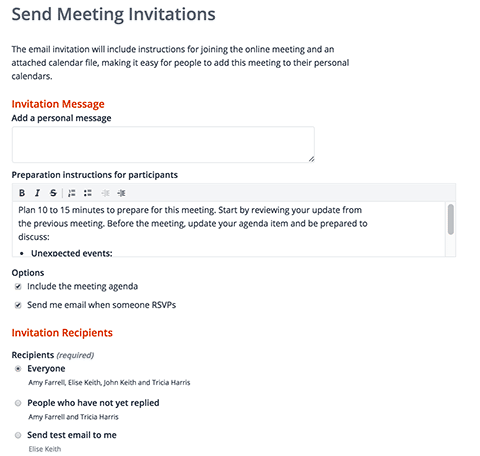Click Include the meeting agenda label
This screenshot has height=456, width=480.
pyautogui.click(x=82, y=287)
